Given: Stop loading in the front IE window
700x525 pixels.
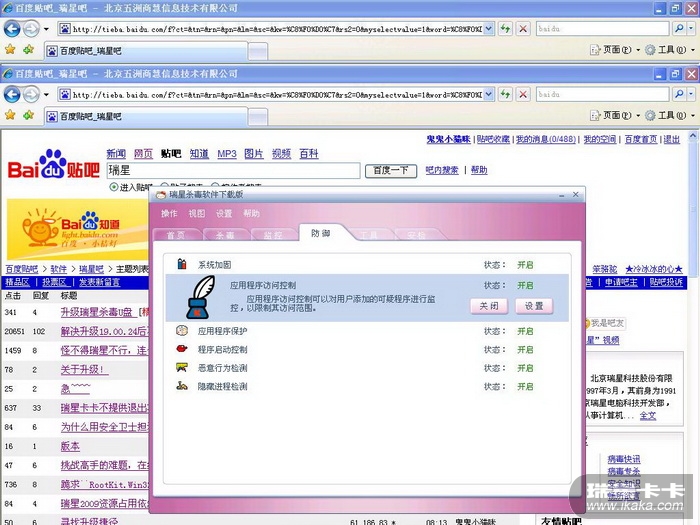Looking at the screenshot, I should pos(523,95).
